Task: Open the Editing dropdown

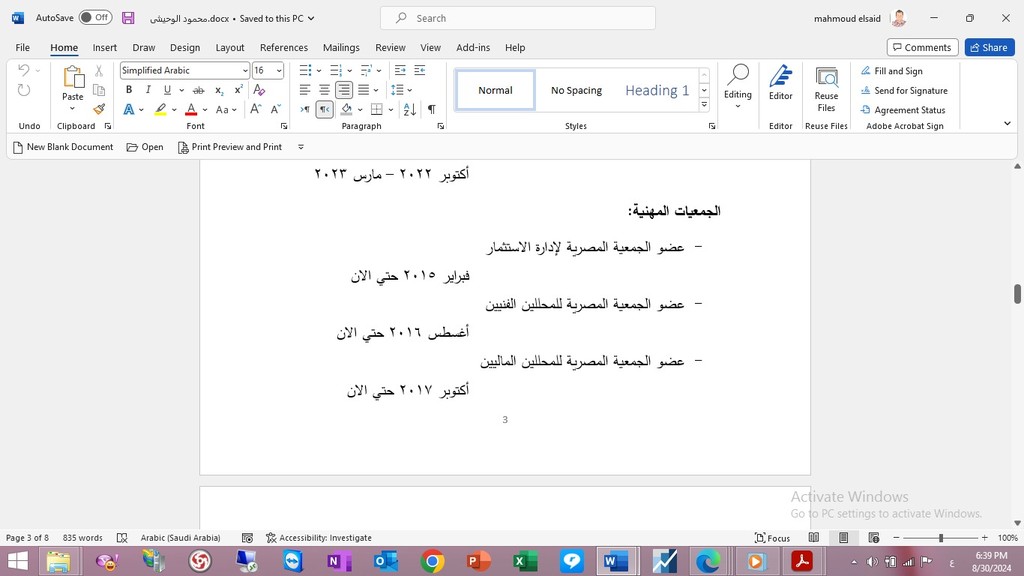Action: coord(738,84)
